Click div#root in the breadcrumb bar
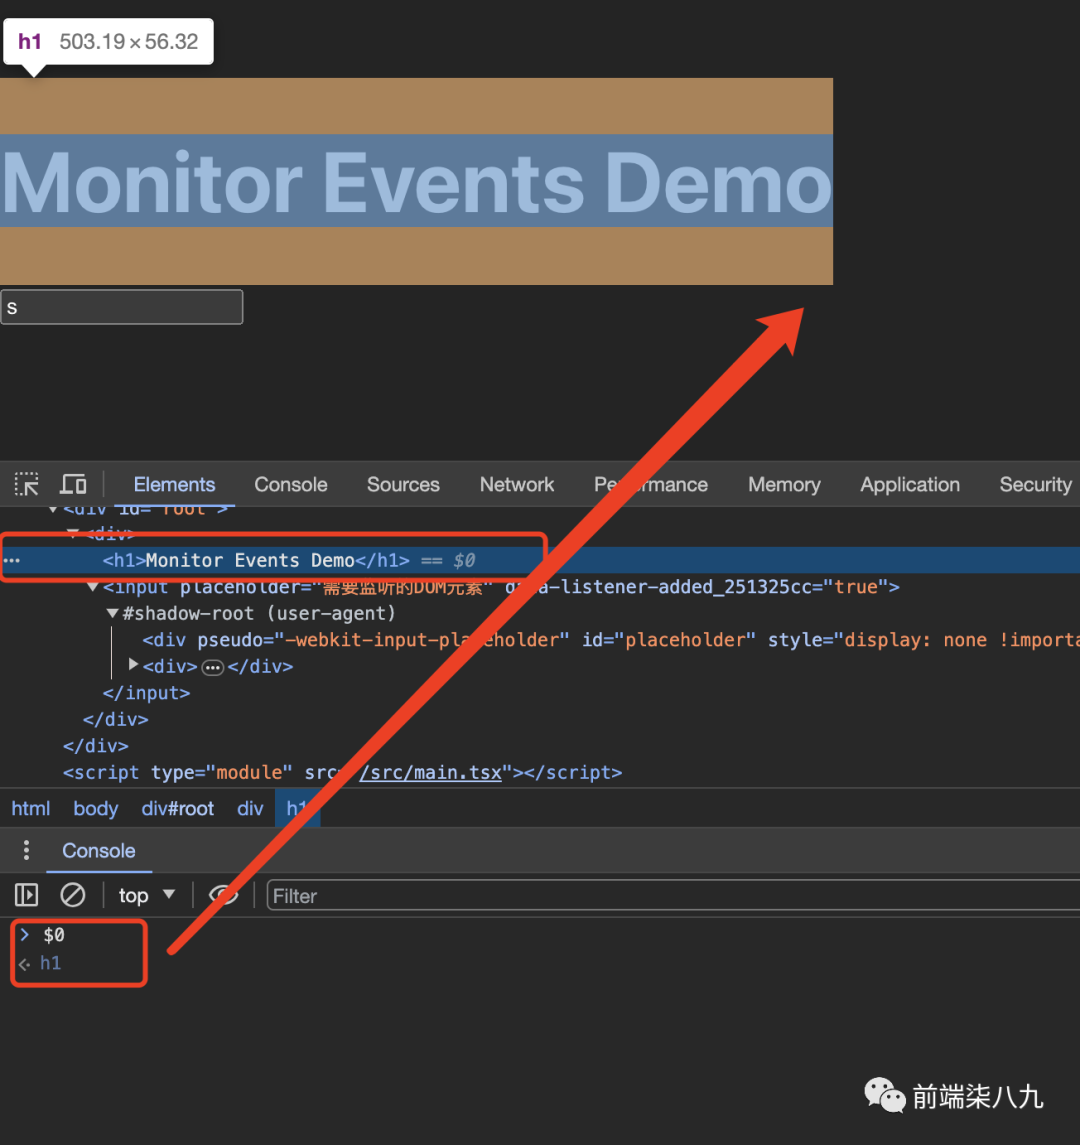Image resolution: width=1080 pixels, height=1145 pixels. pos(177,808)
